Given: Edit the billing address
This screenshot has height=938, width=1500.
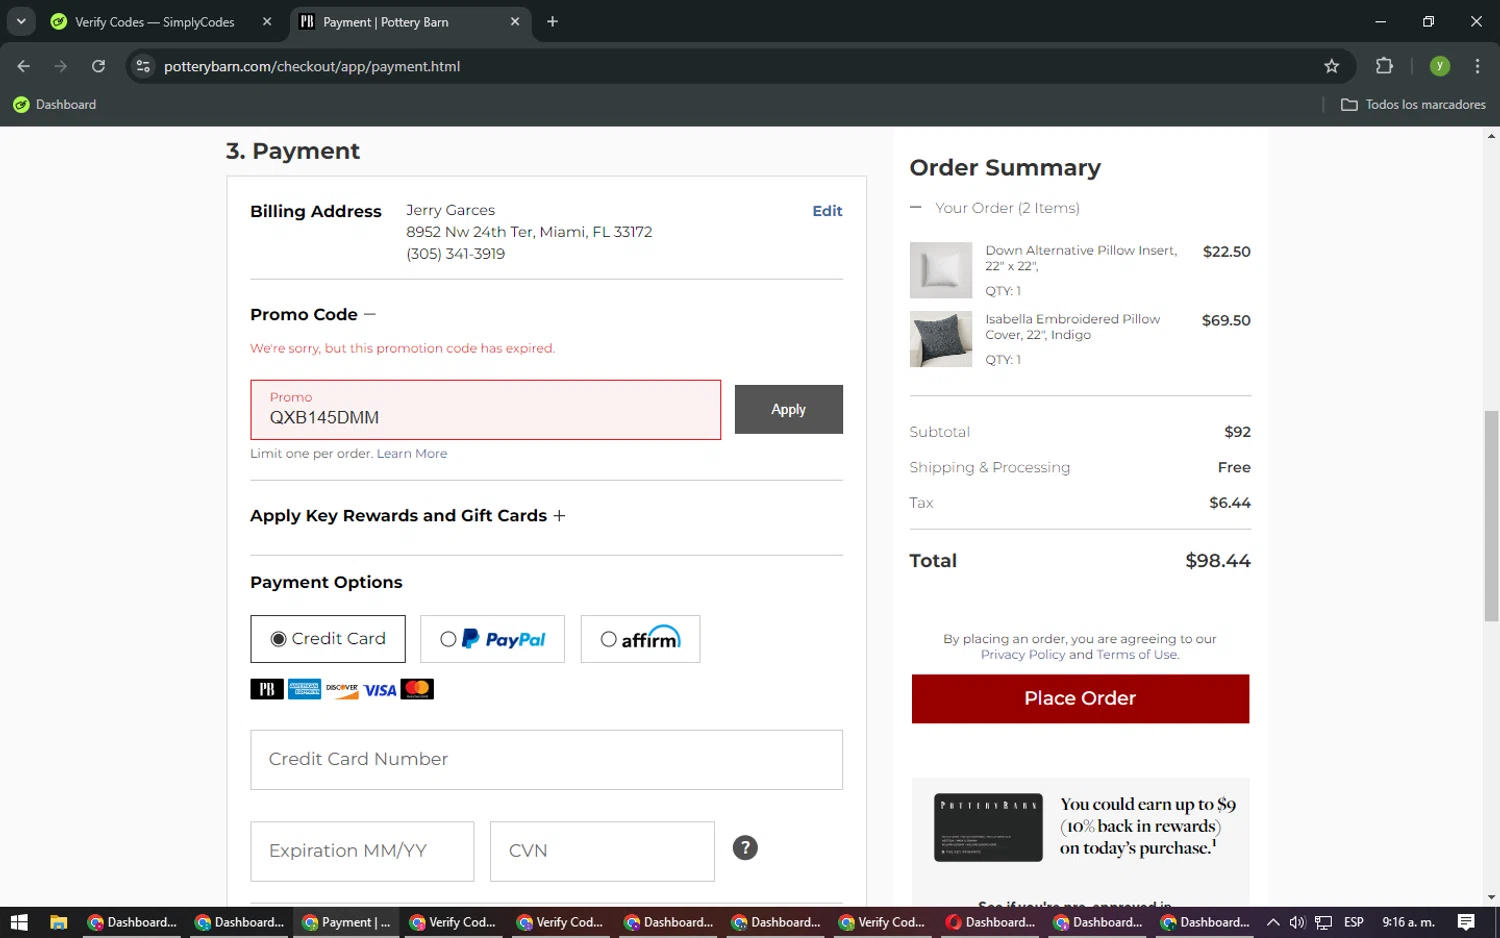Looking at the screenshot, I should [x=827, y=211].
